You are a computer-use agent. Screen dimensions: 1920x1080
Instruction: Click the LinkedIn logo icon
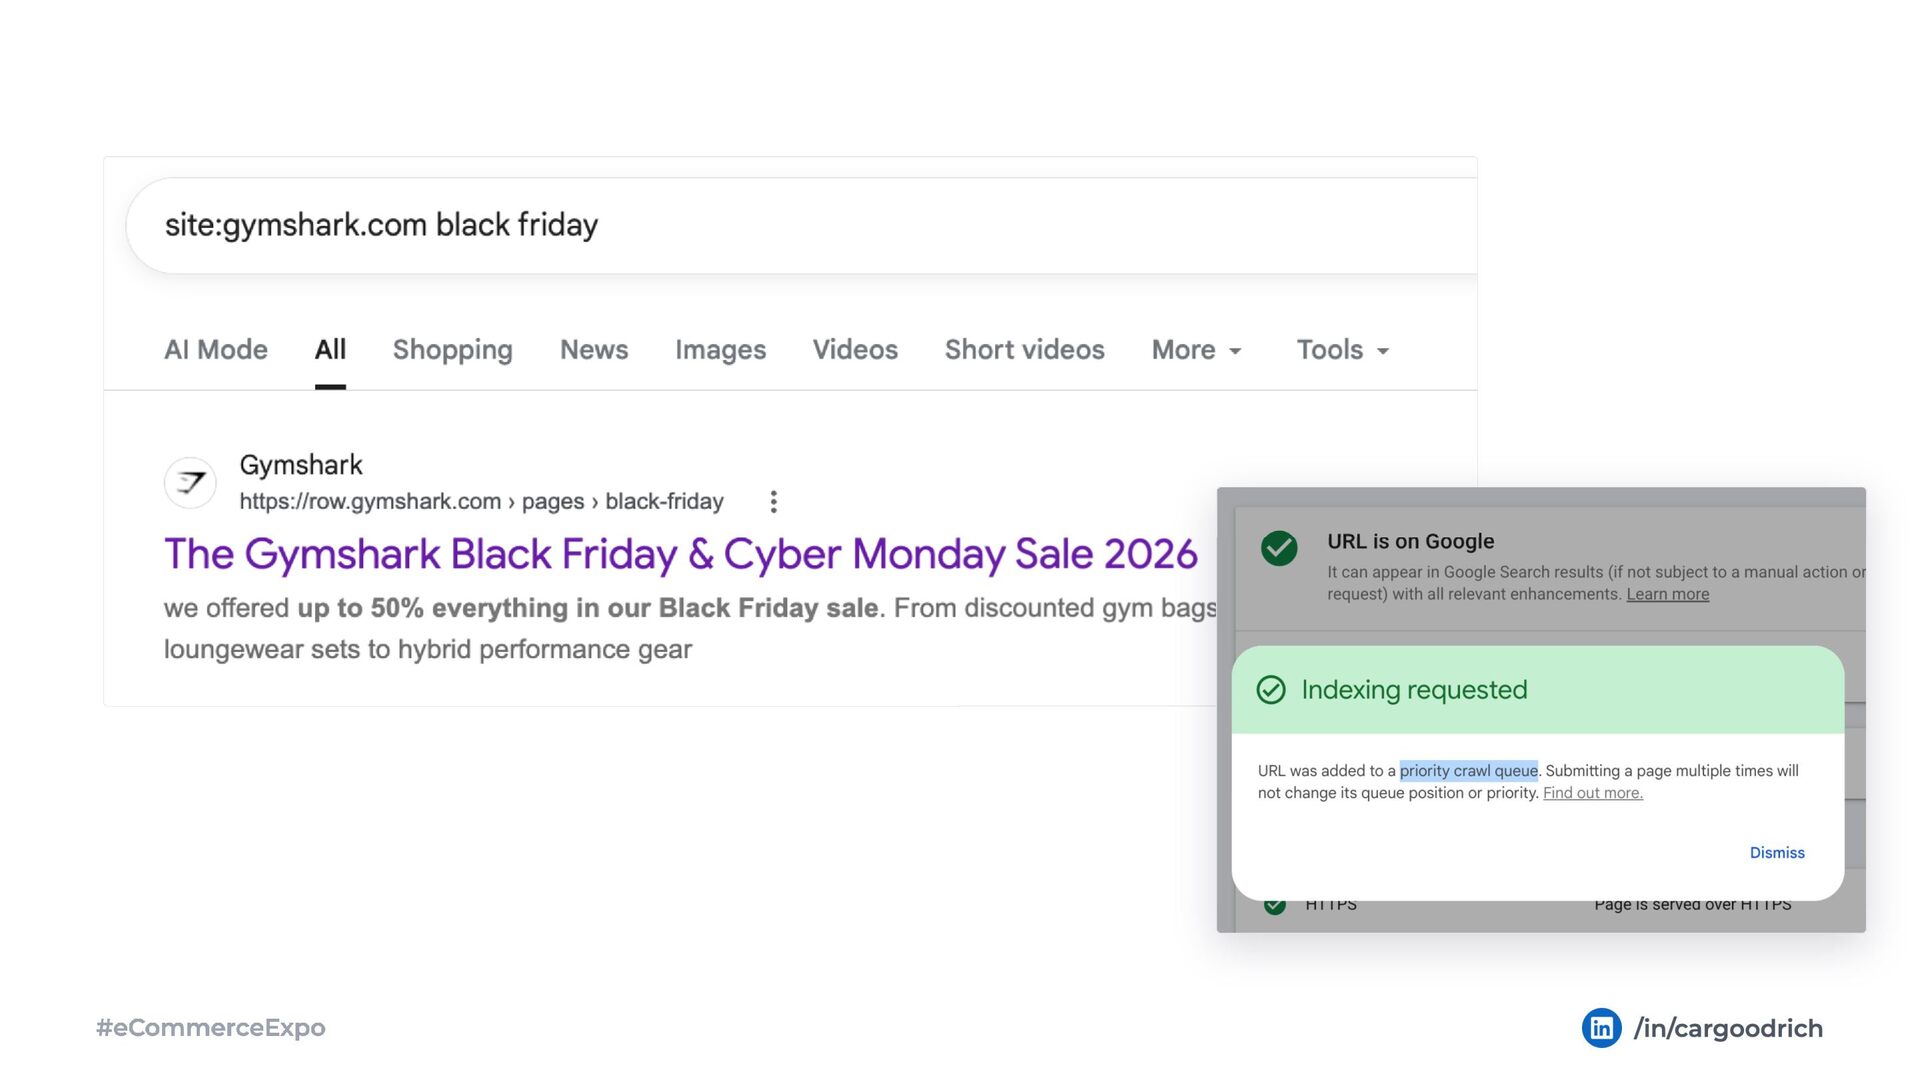pos(1601,1028)
